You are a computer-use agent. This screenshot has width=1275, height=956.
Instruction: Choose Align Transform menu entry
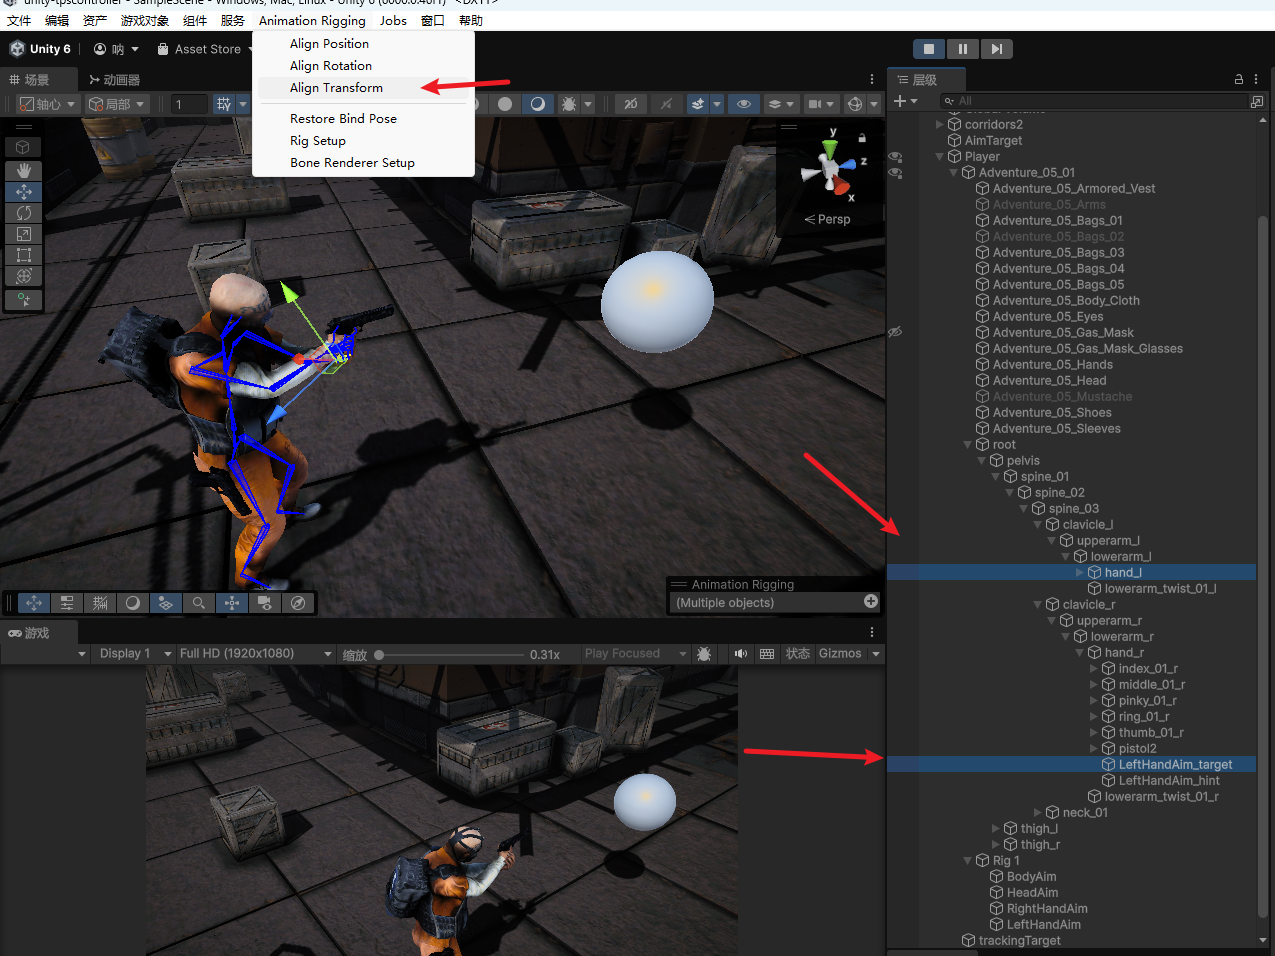336,88
